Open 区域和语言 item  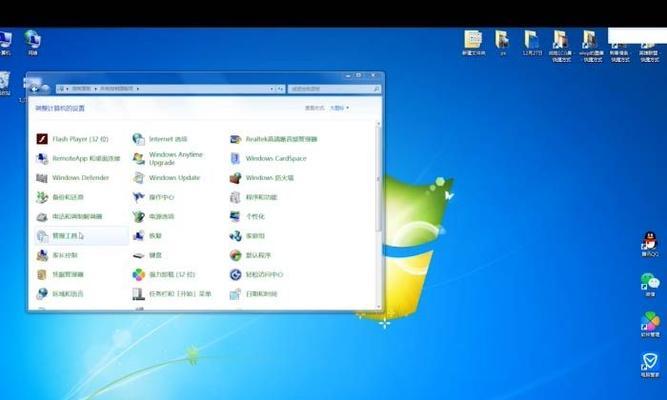click(x=60, y=294)
